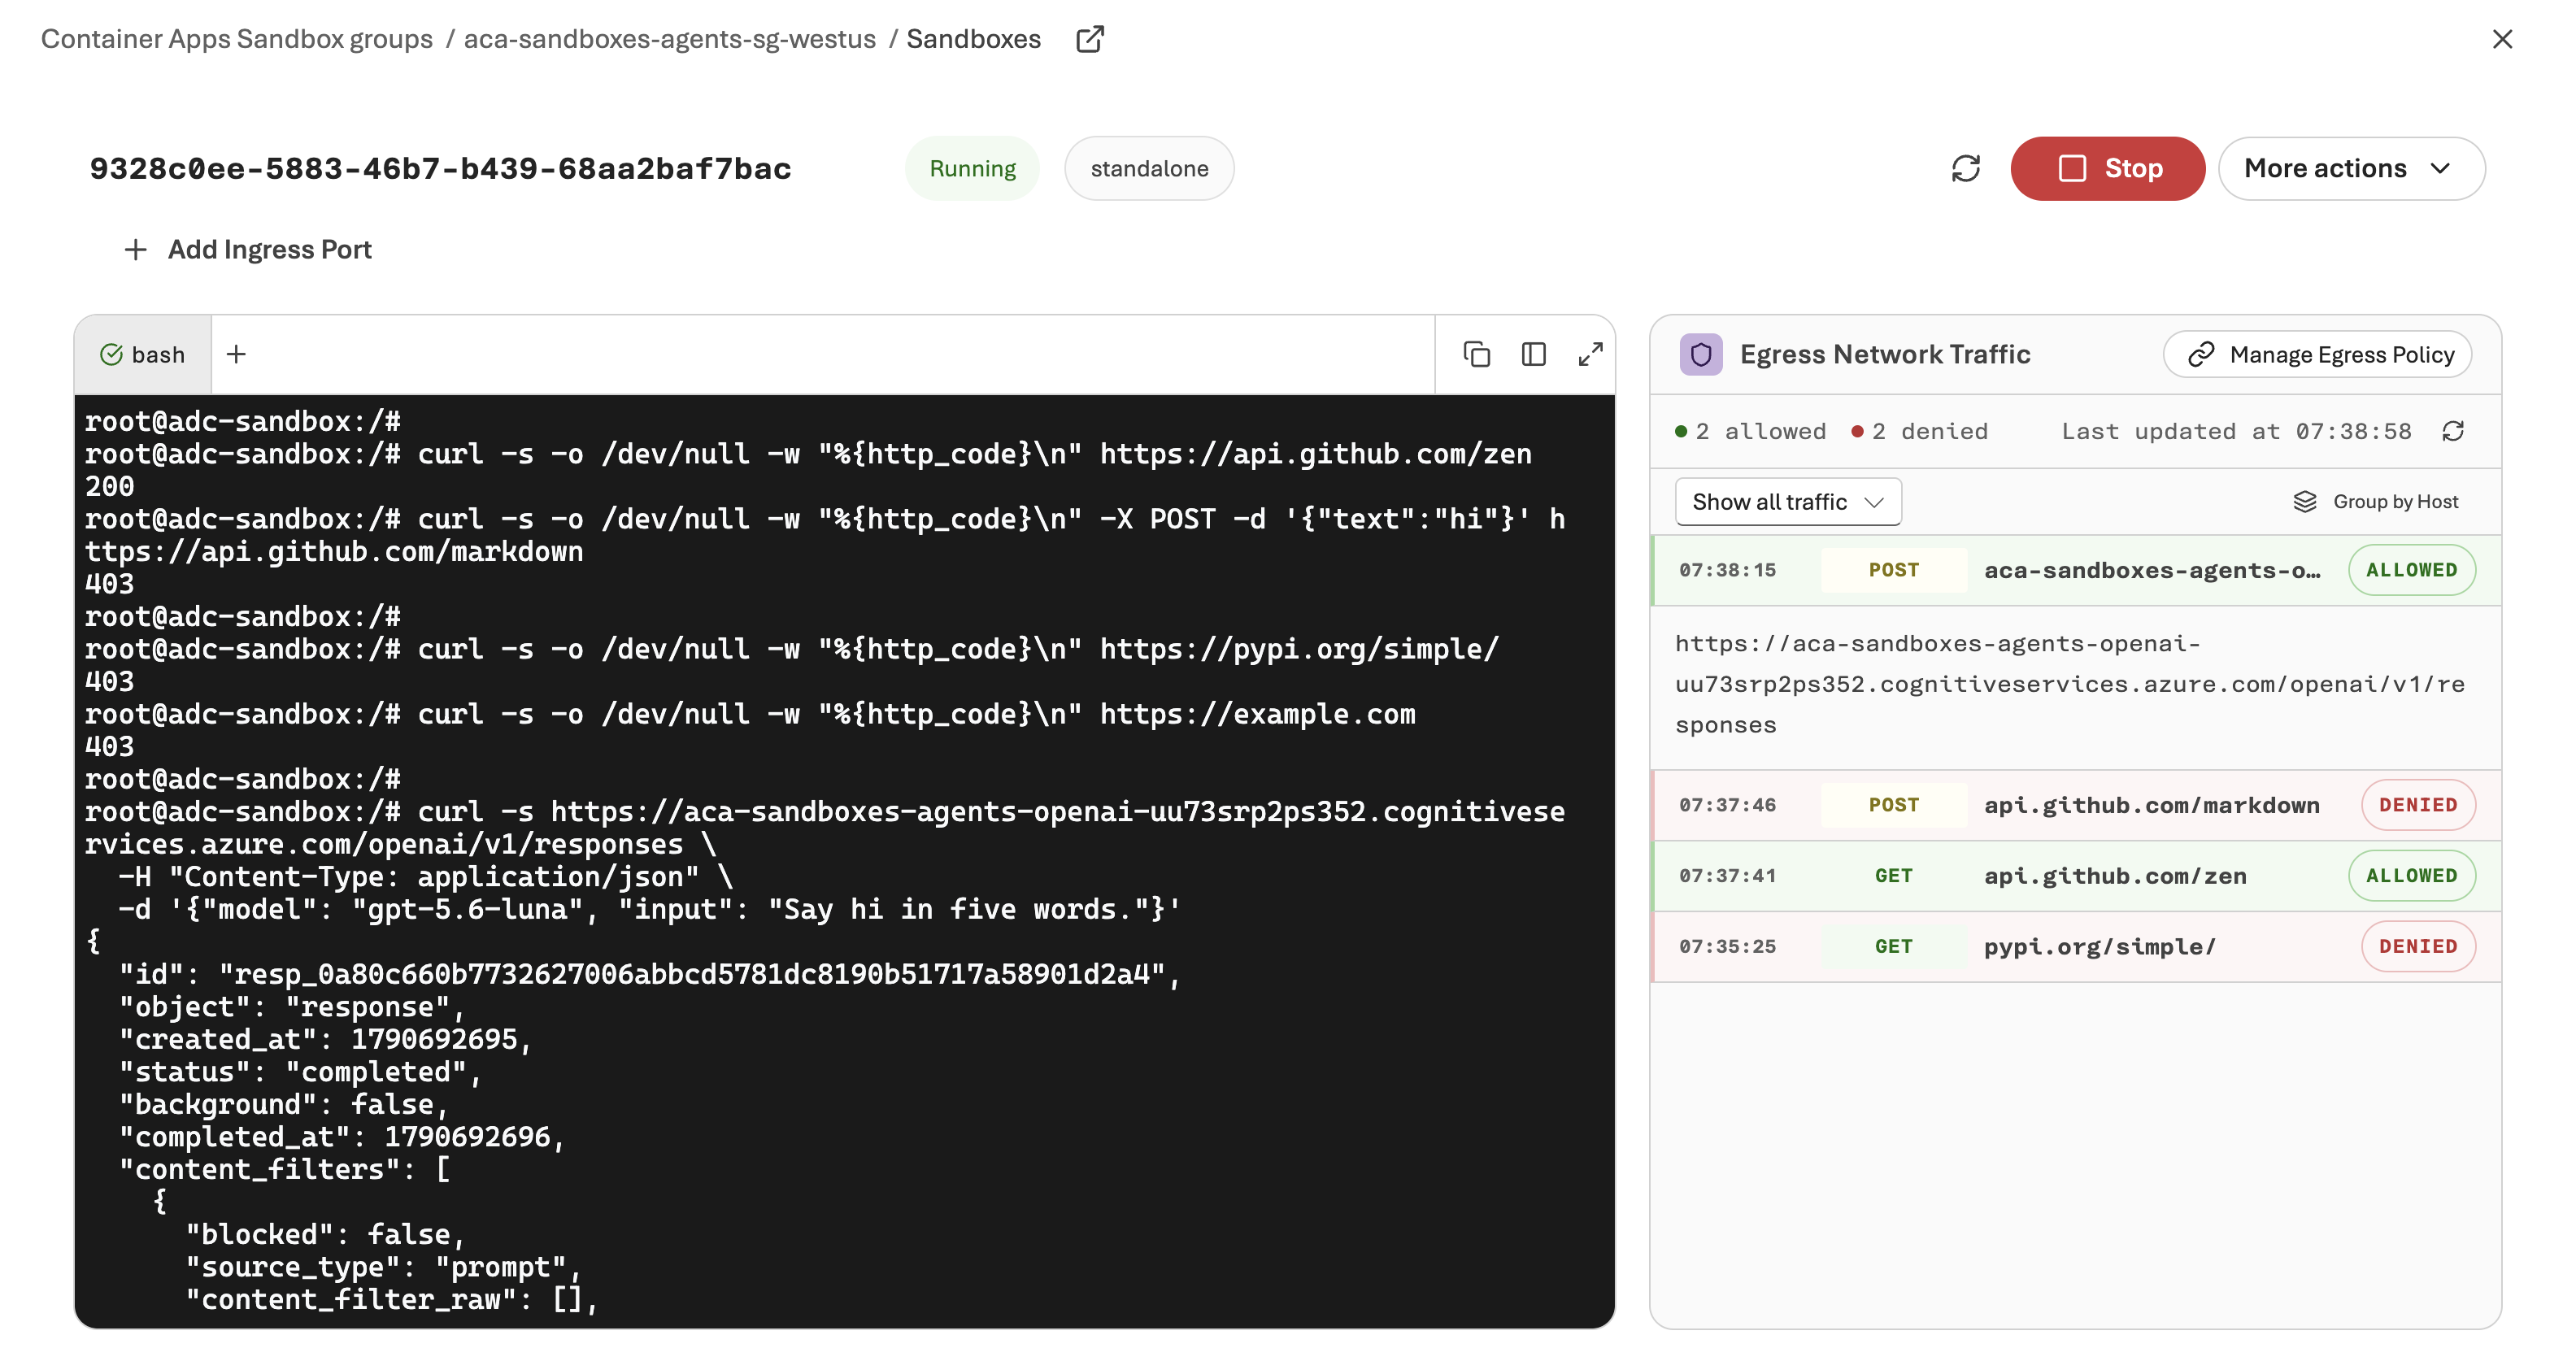Click the Running status badge
2576x1348 pixels.
coord(972,168)
